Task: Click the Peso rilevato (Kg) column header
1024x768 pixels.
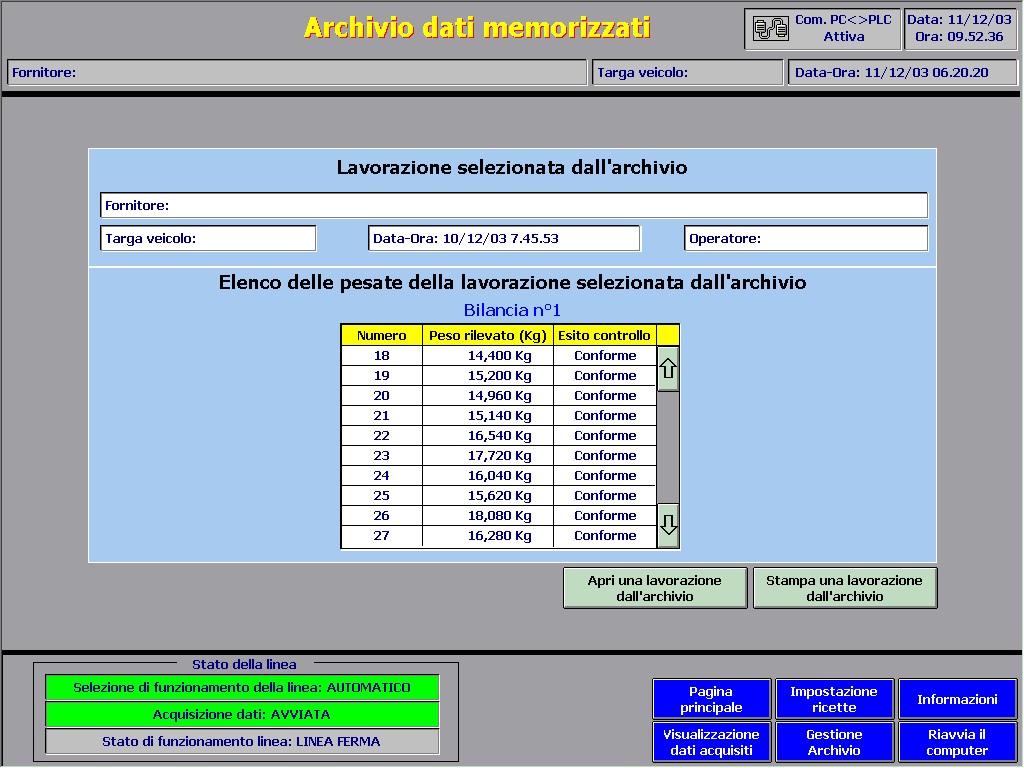Action: (x=487, y=336)
